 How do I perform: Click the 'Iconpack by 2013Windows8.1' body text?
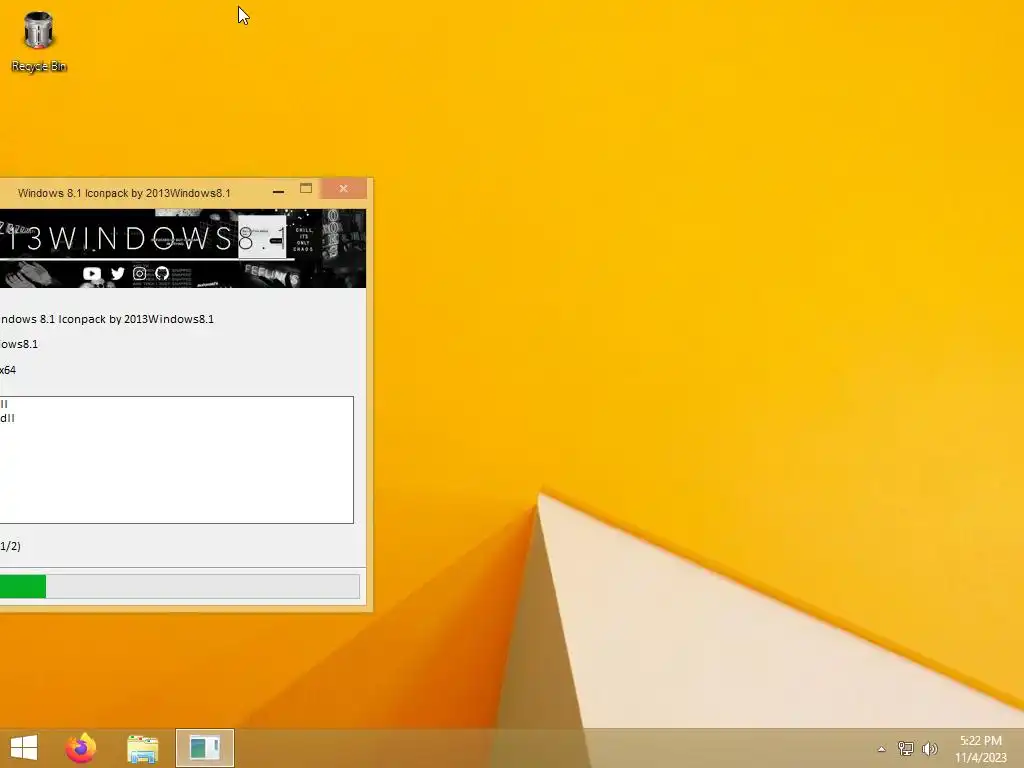(136, 319)
